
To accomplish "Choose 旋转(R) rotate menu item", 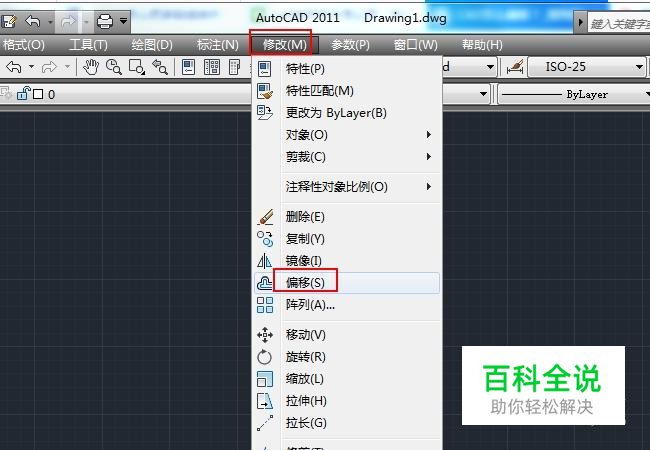I will pos(347,357).
